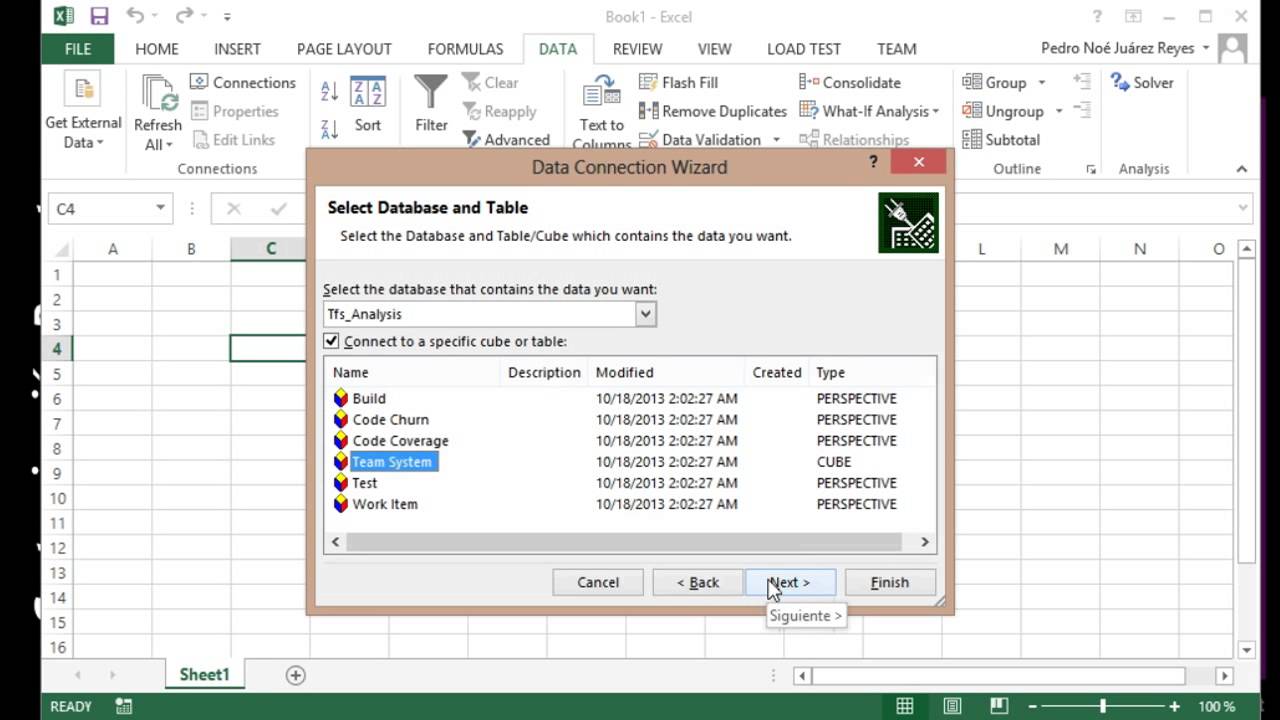Open the What-If Analysis dropdown
This screenshot has width=1280, height=720.
pos(869,111)
